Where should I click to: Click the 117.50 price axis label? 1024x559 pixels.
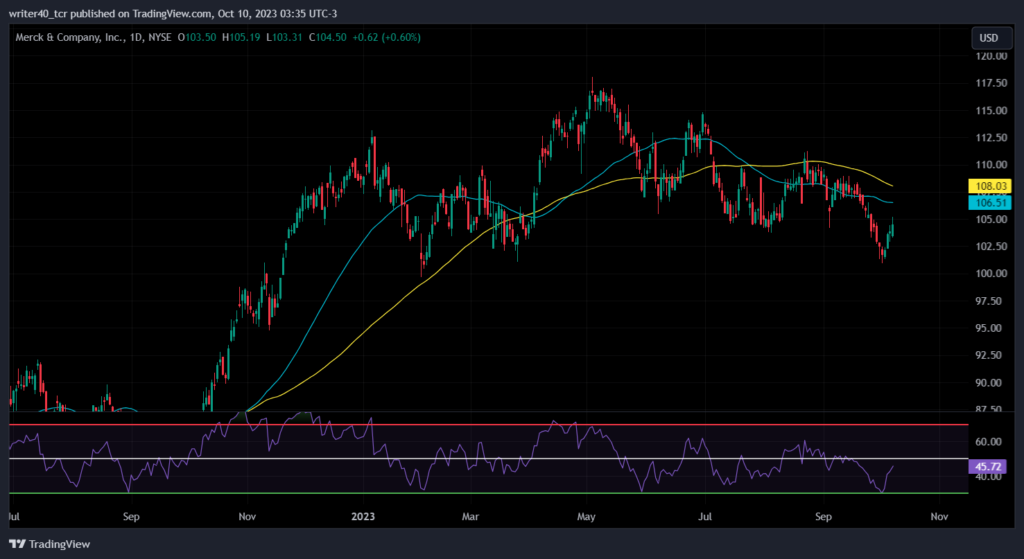tap(991, 83)
